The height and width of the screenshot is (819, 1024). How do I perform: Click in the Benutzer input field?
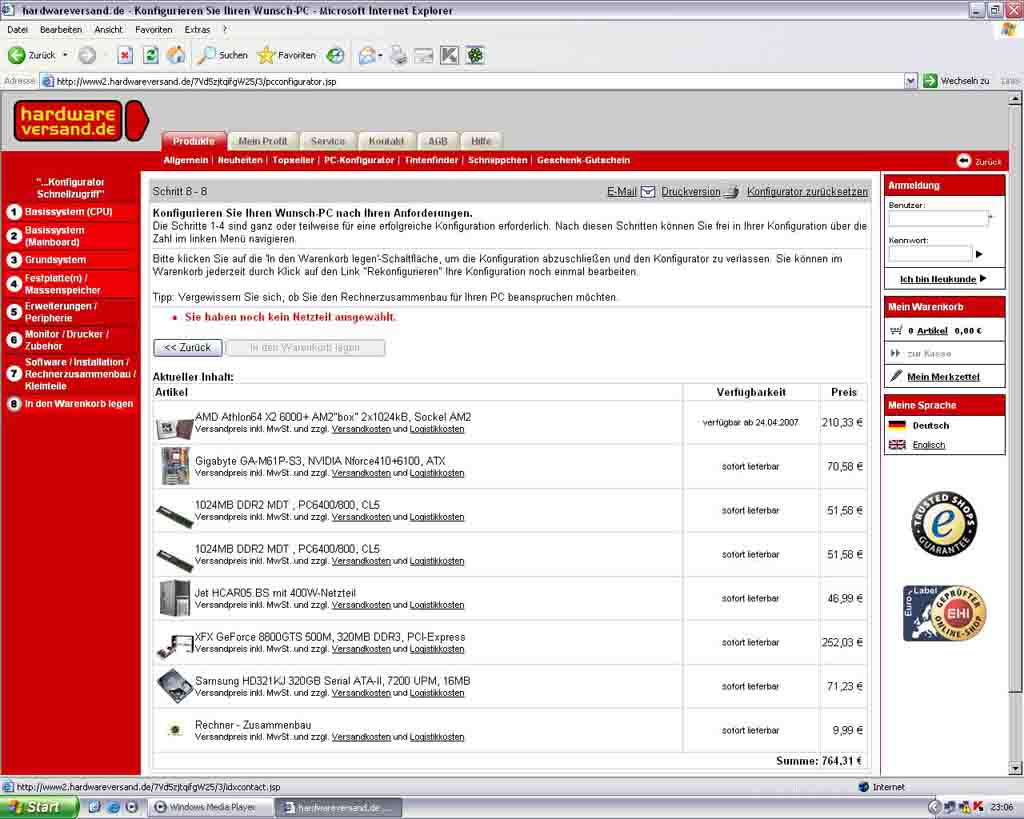[938, 219]
